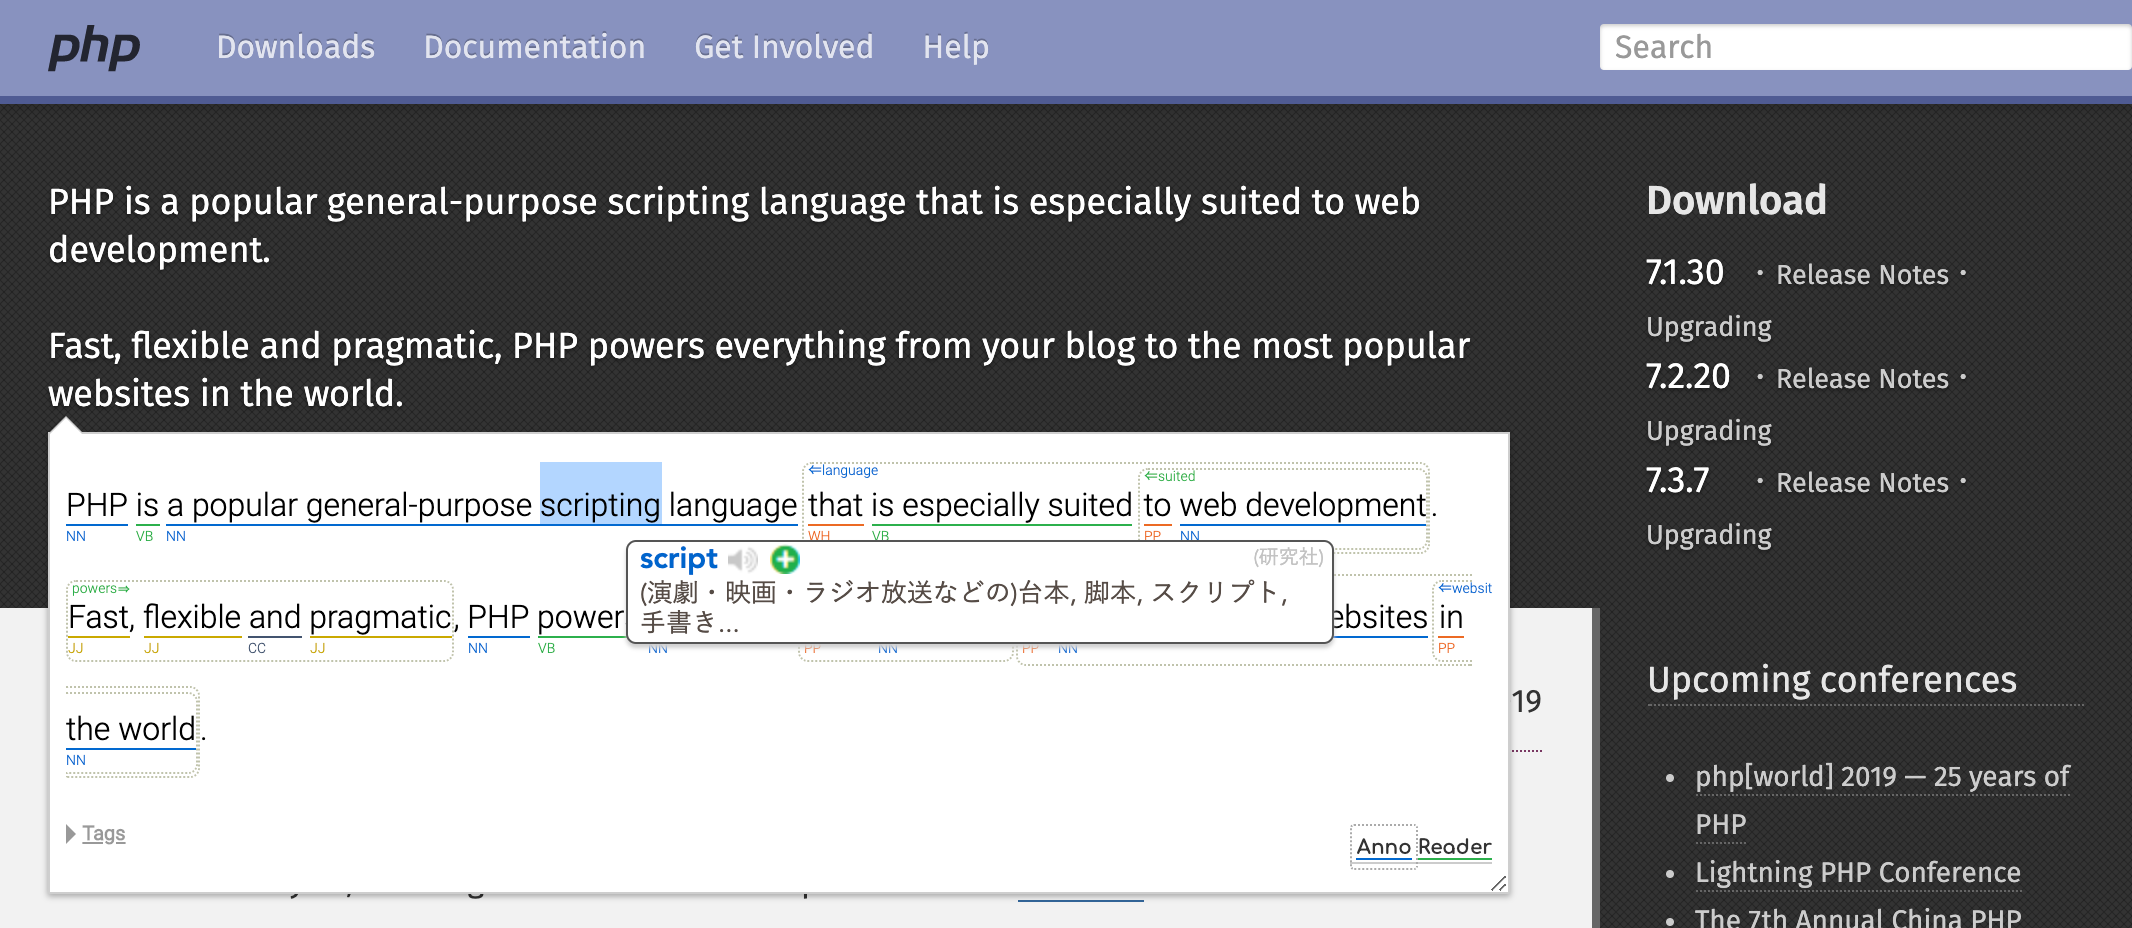Click the "powers⇒" dependency arrow label
2132x928 pixels.
coord(99,588)
